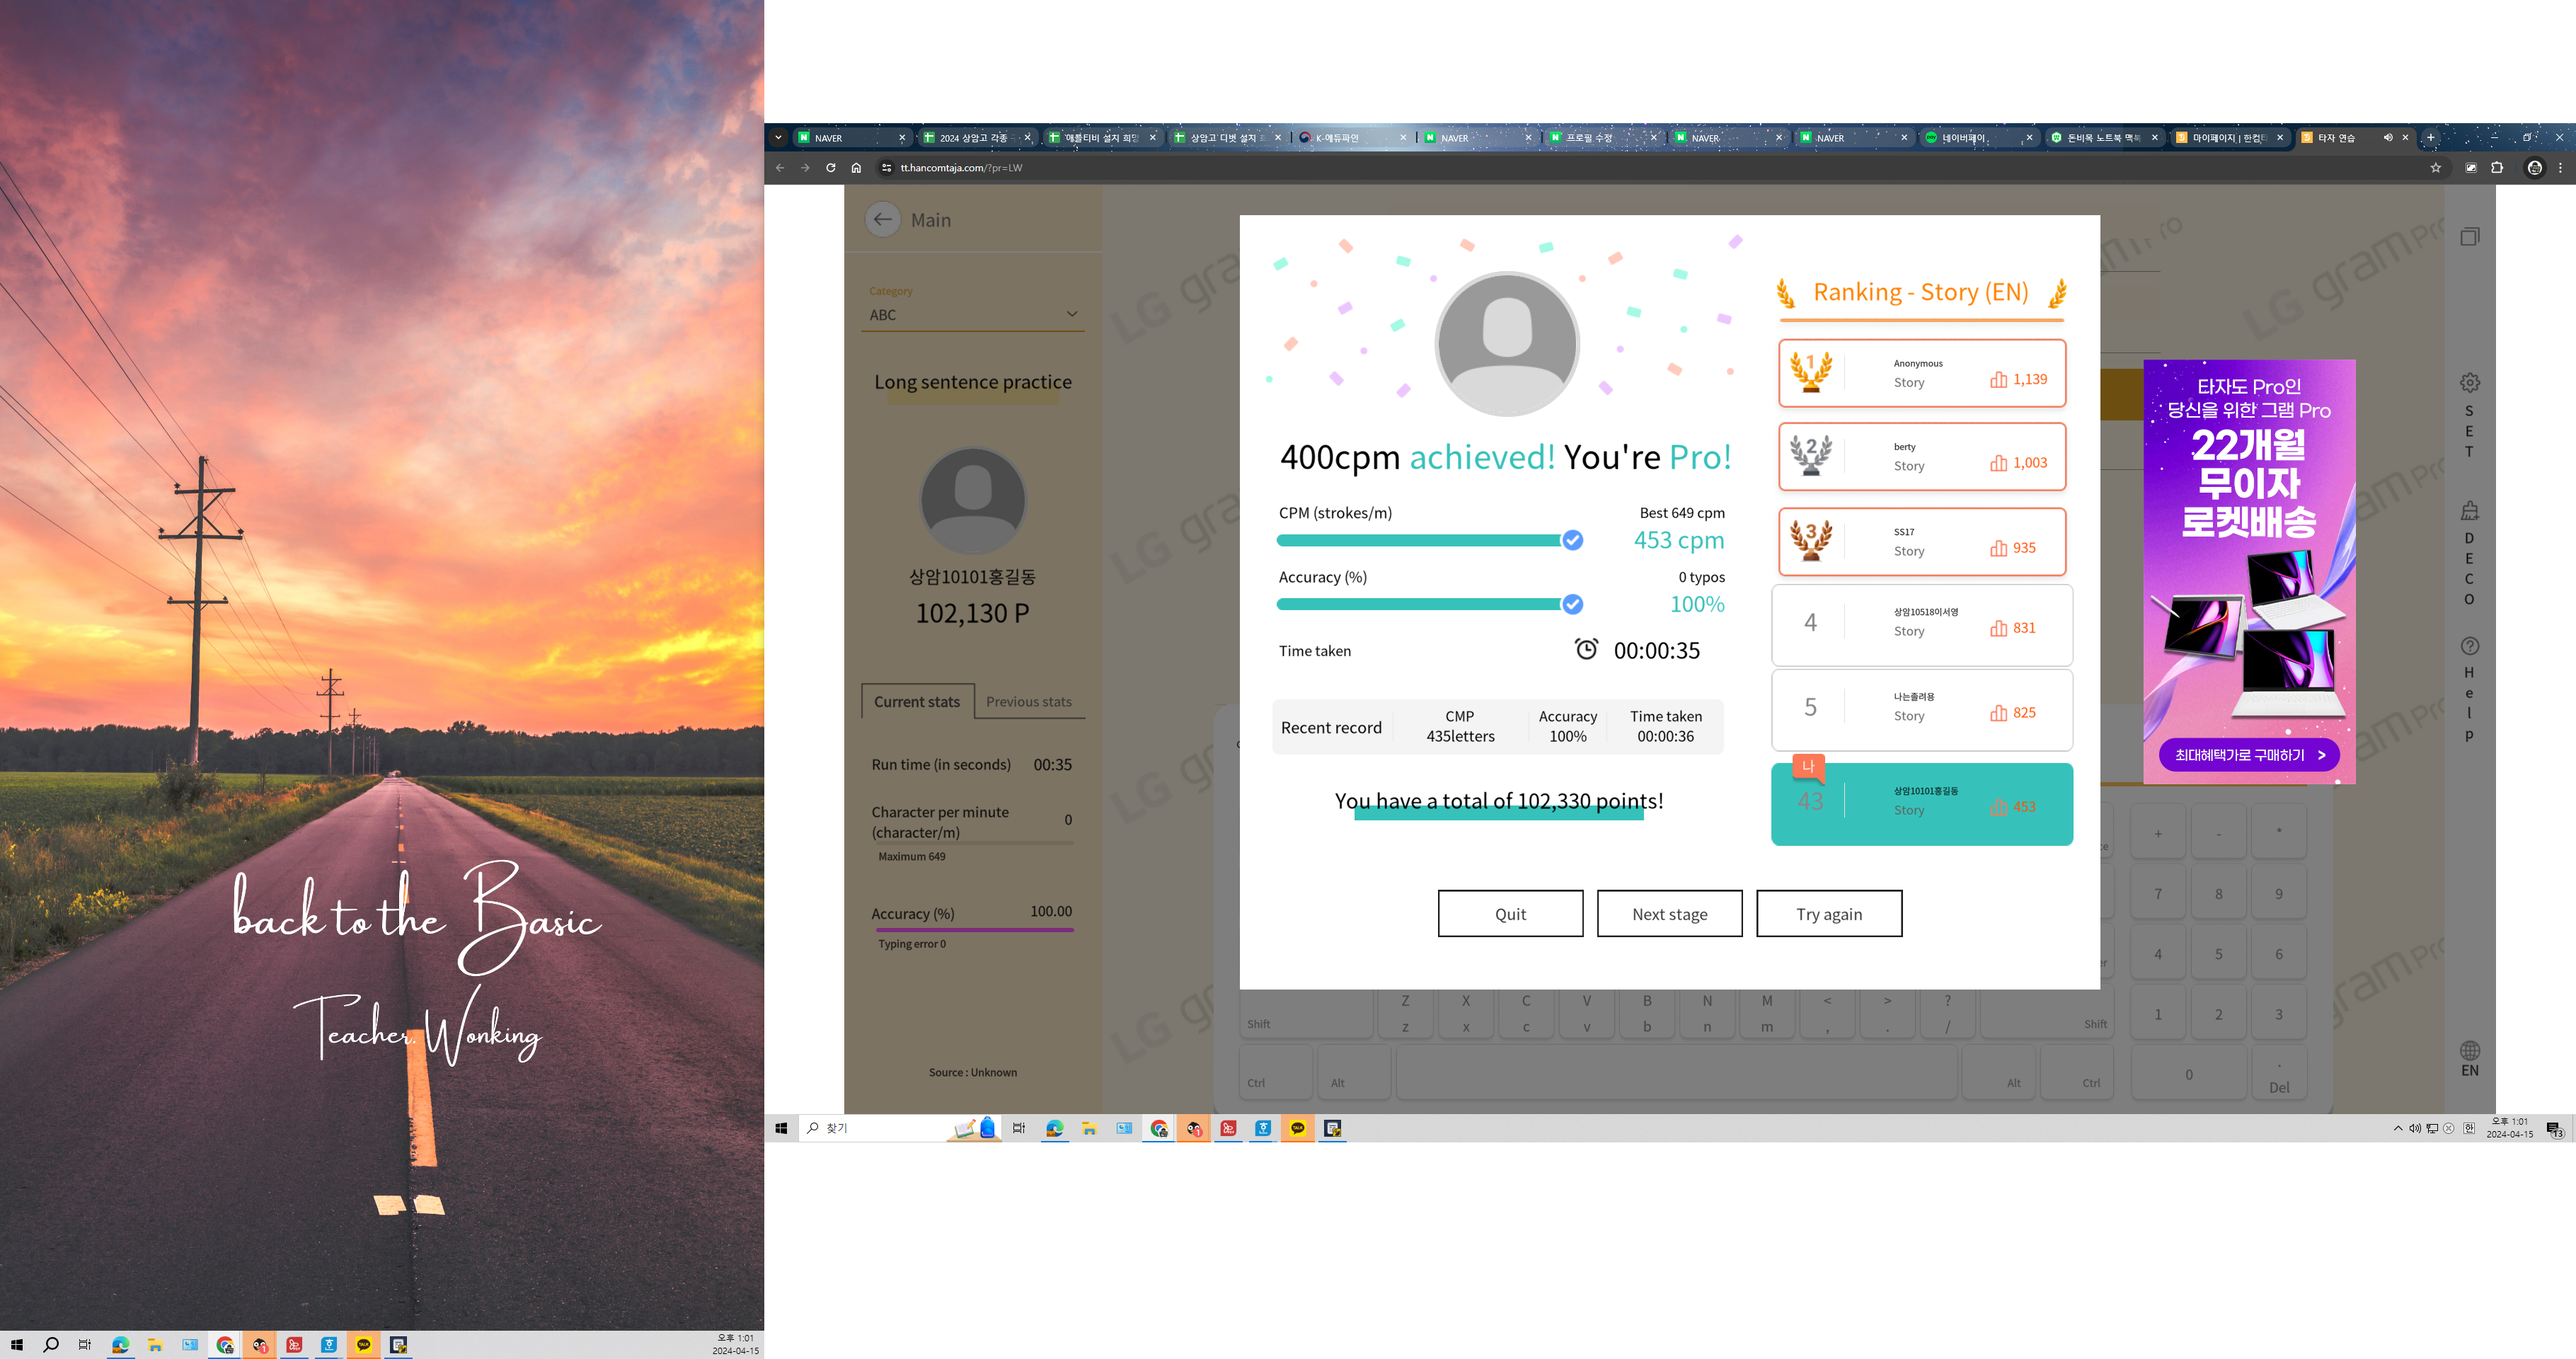Click the fullscreen window icon at top right

pos(2469,237)
